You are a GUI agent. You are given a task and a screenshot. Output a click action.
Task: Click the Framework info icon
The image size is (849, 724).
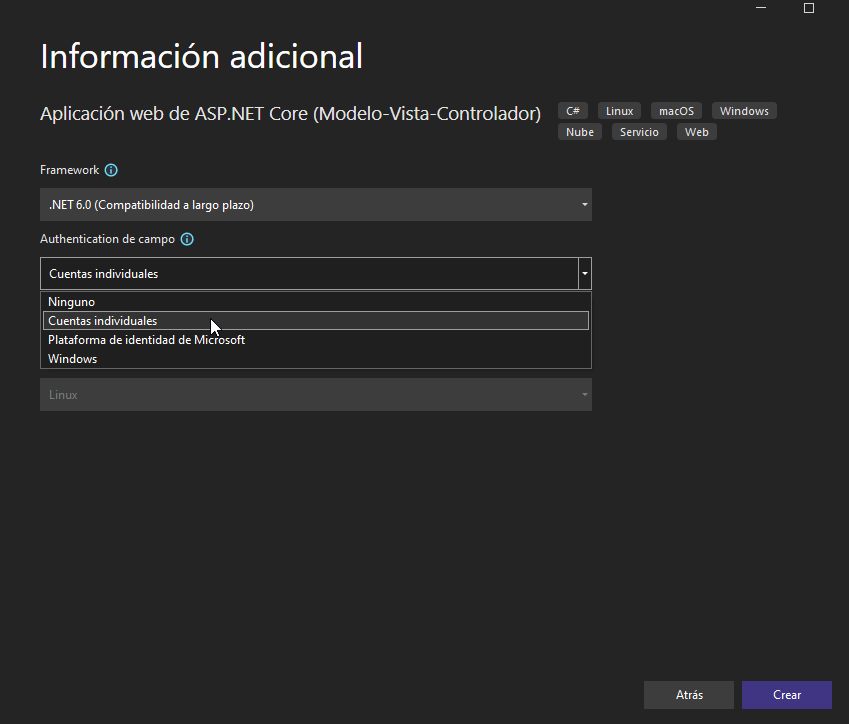[109, 170]
